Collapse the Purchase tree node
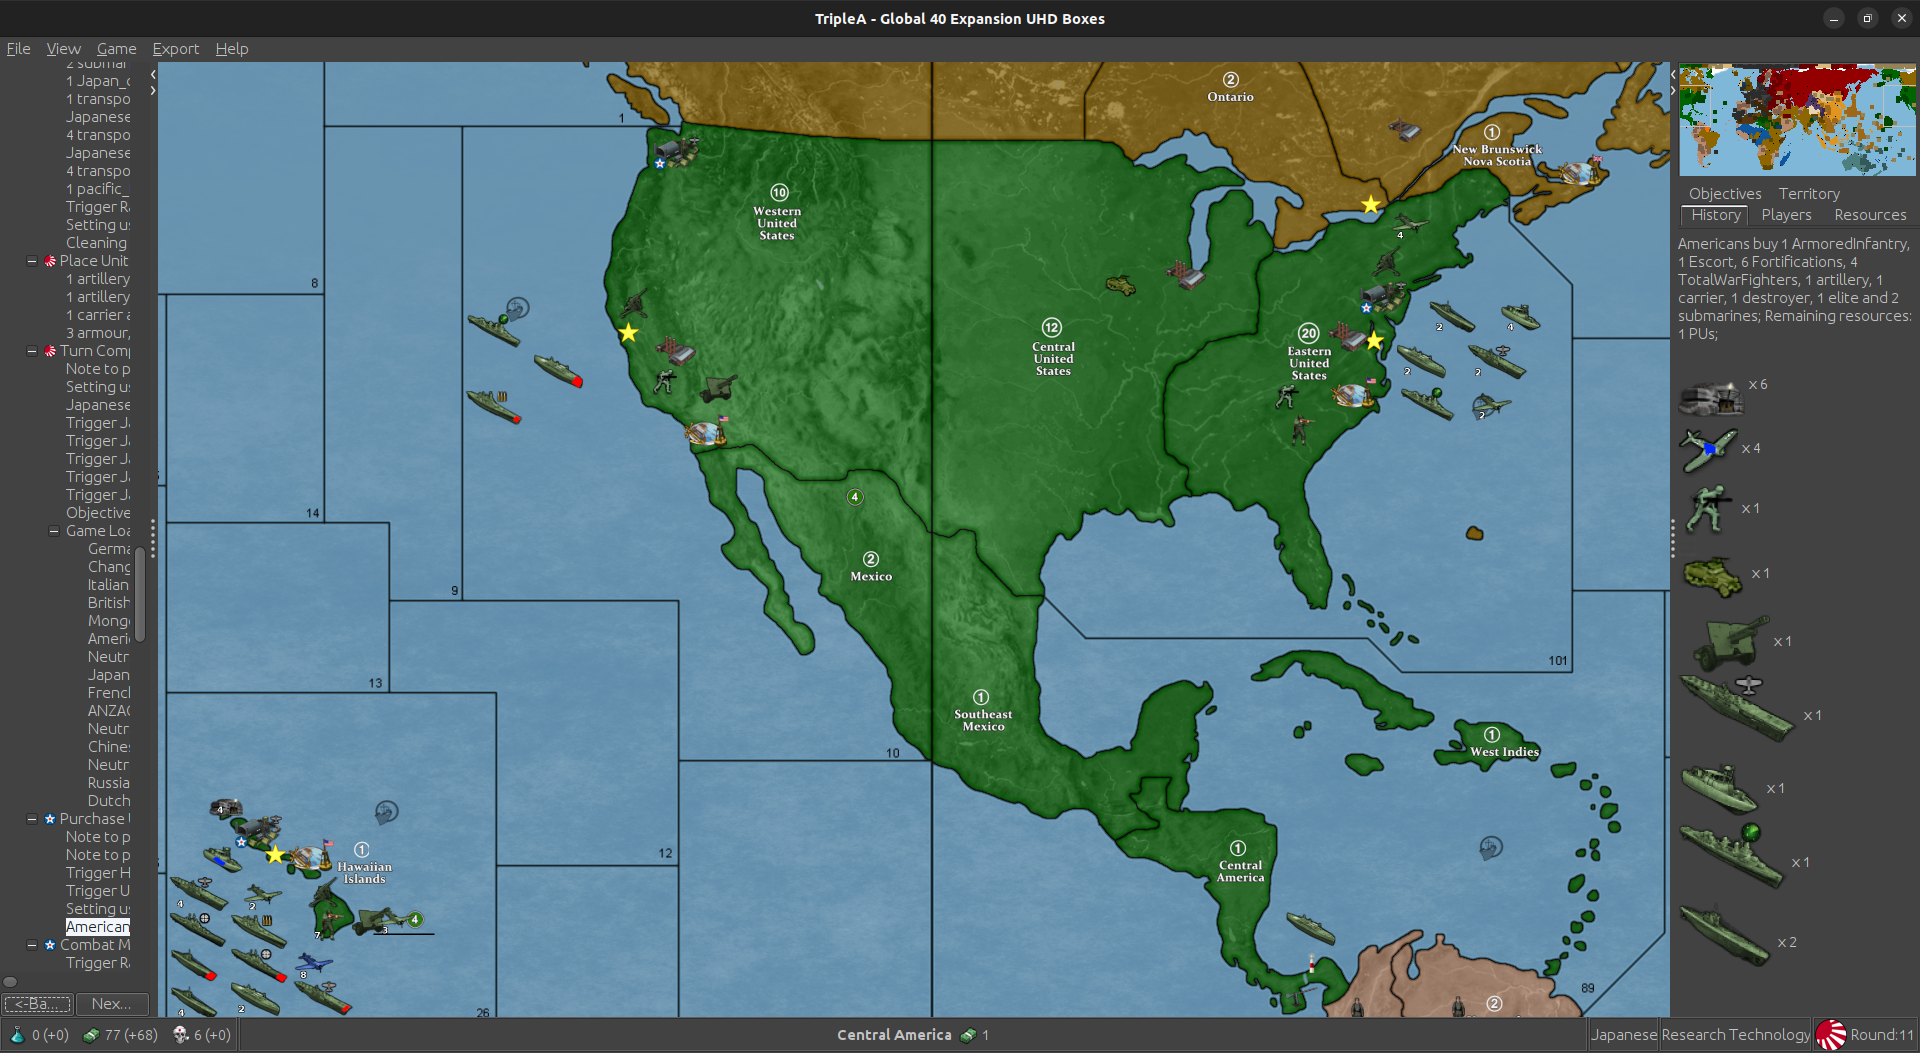 32,819
